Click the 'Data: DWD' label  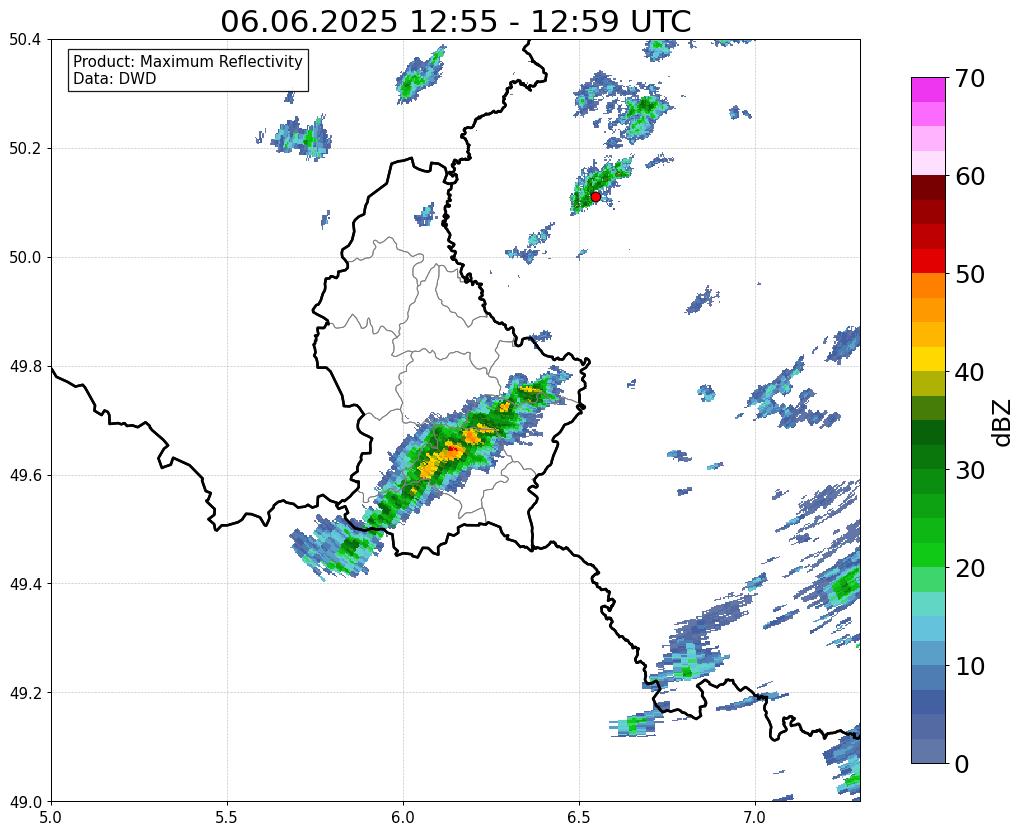tap(115, 79)
